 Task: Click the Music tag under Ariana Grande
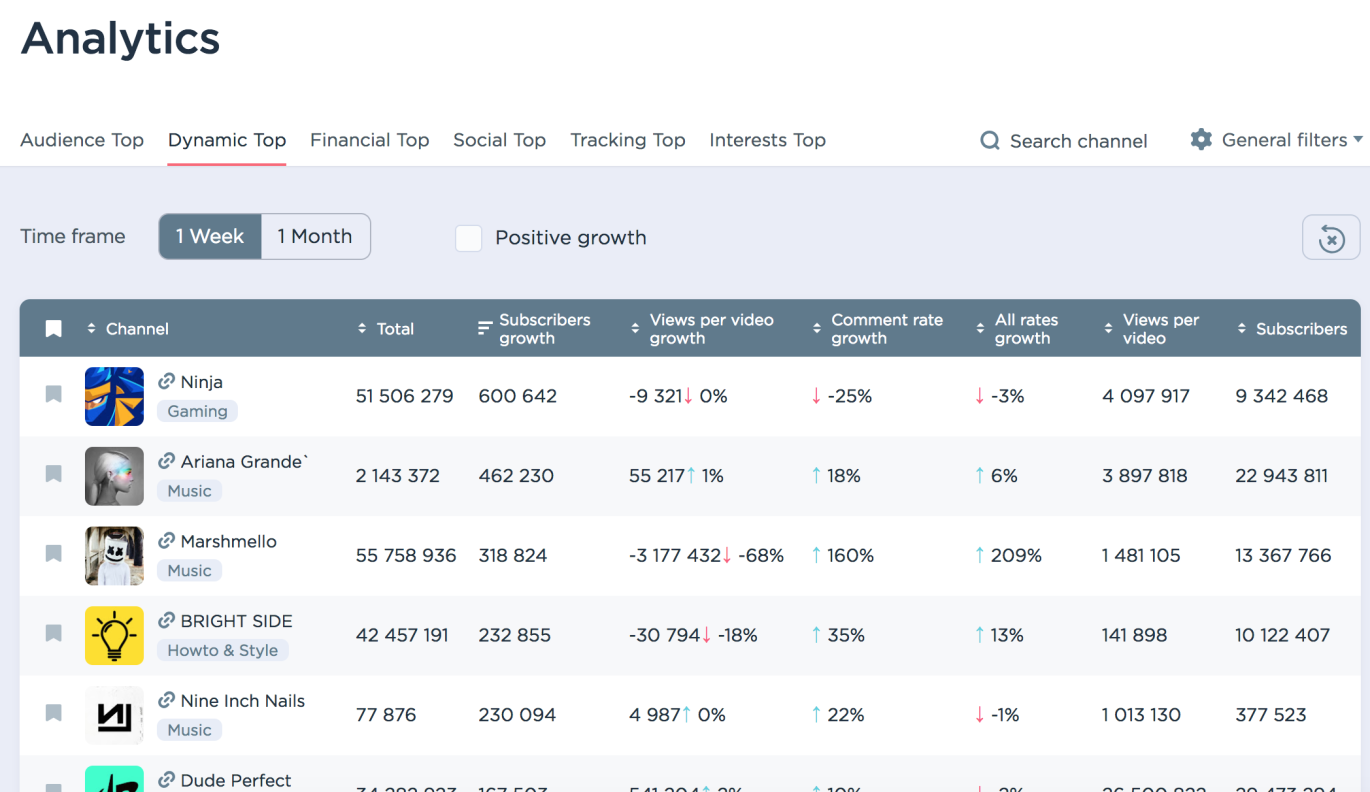(190, 491)
